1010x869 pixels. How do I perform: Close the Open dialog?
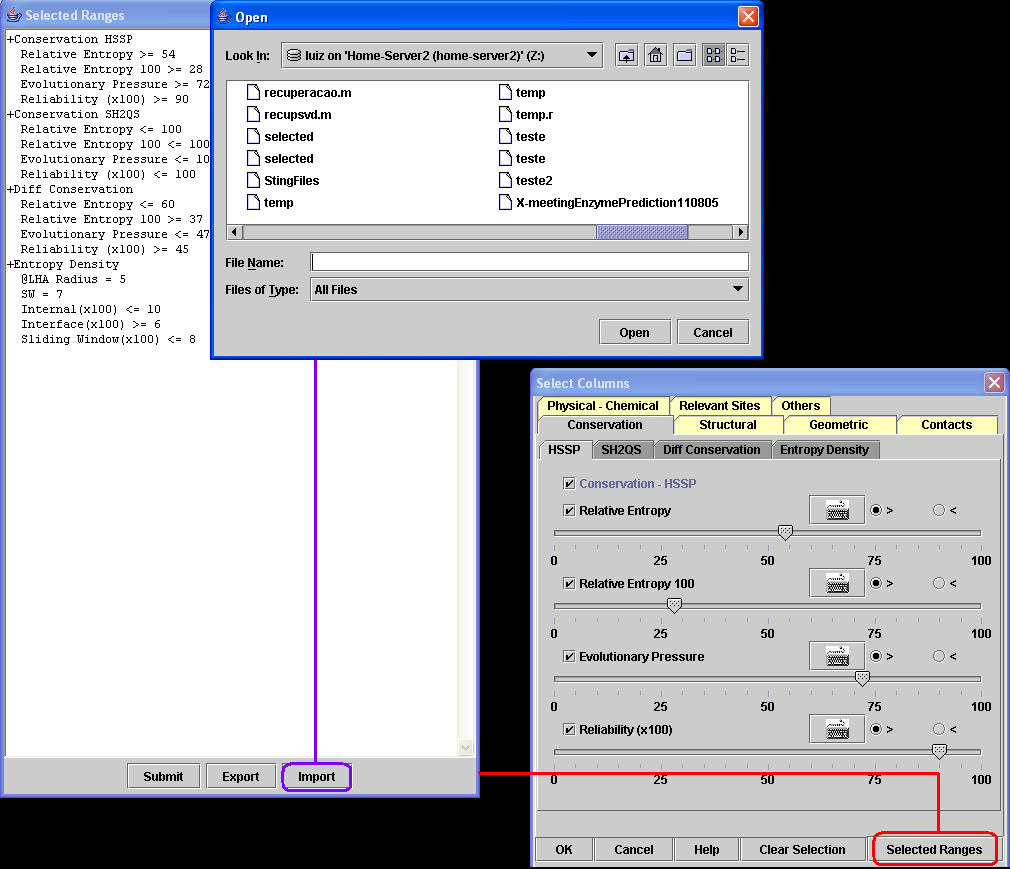point(748,16)
